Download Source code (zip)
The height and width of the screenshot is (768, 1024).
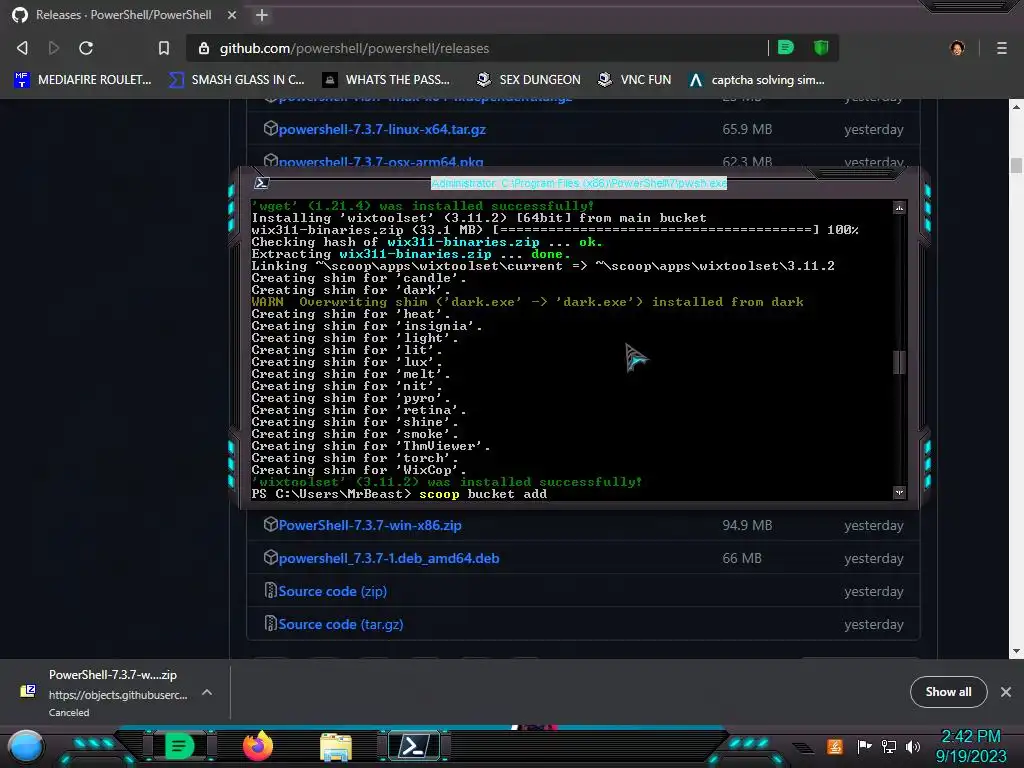(x=332, y=591)
